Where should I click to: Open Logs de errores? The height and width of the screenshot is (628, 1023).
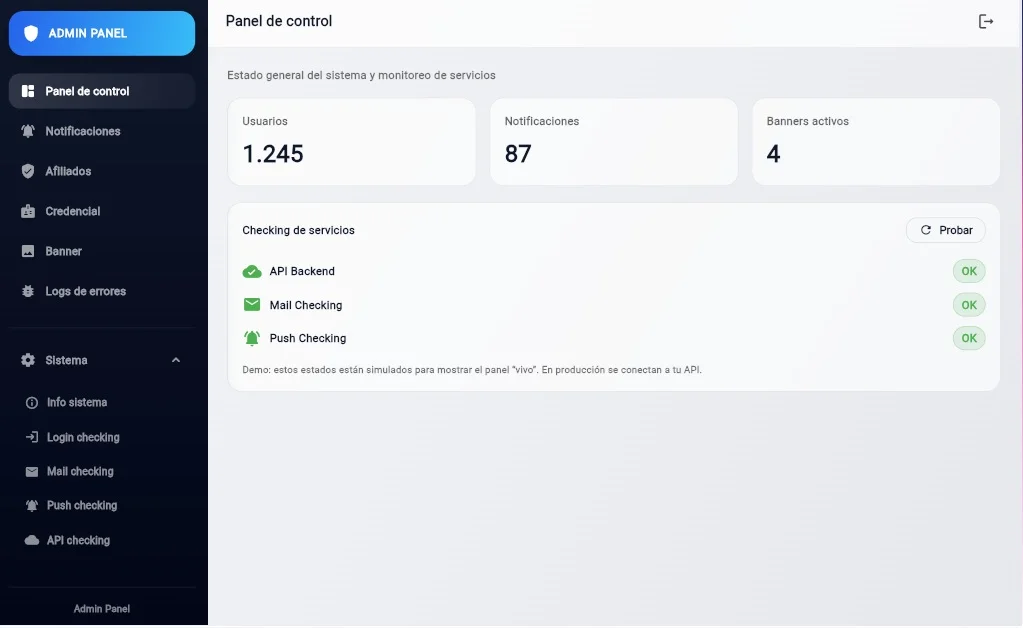[102, 292]
